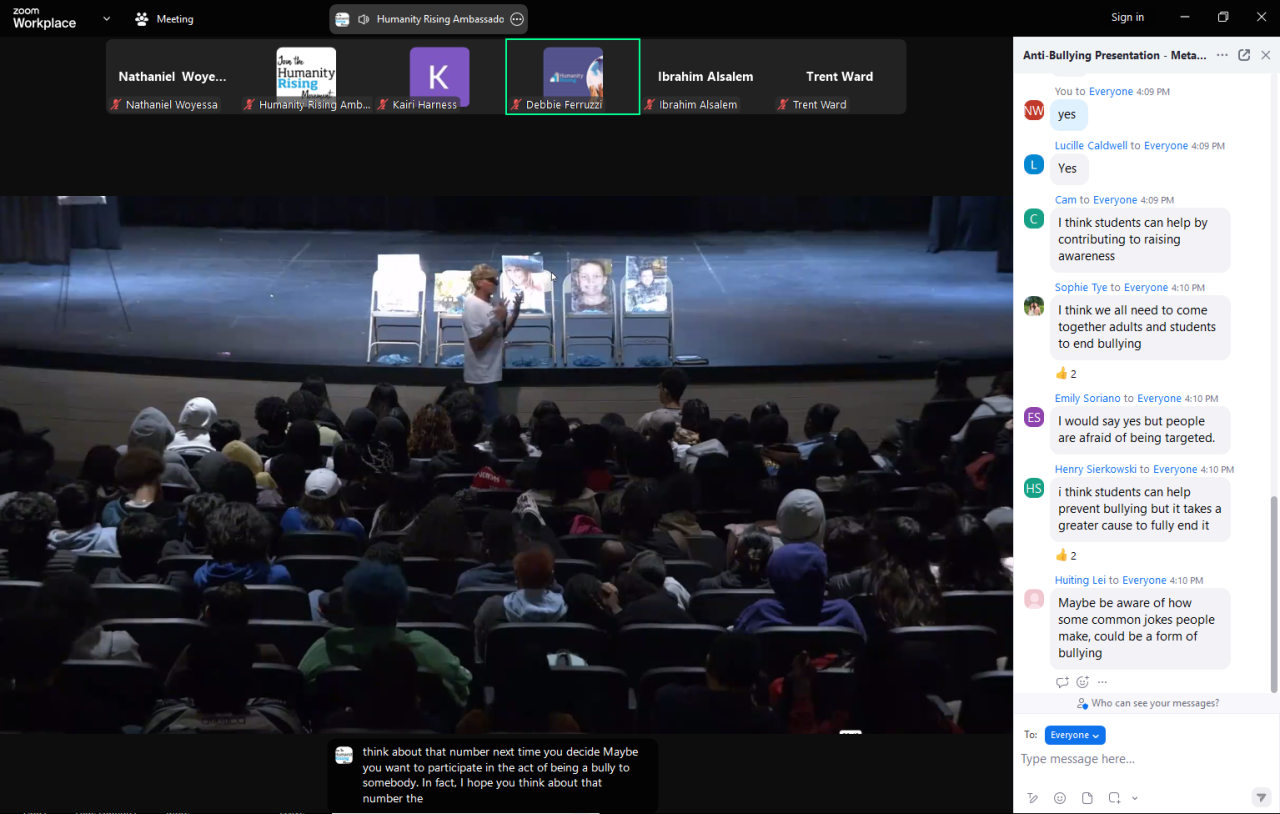
Task: Open the text formatting tool in chat
Action: pos(1034,798)
